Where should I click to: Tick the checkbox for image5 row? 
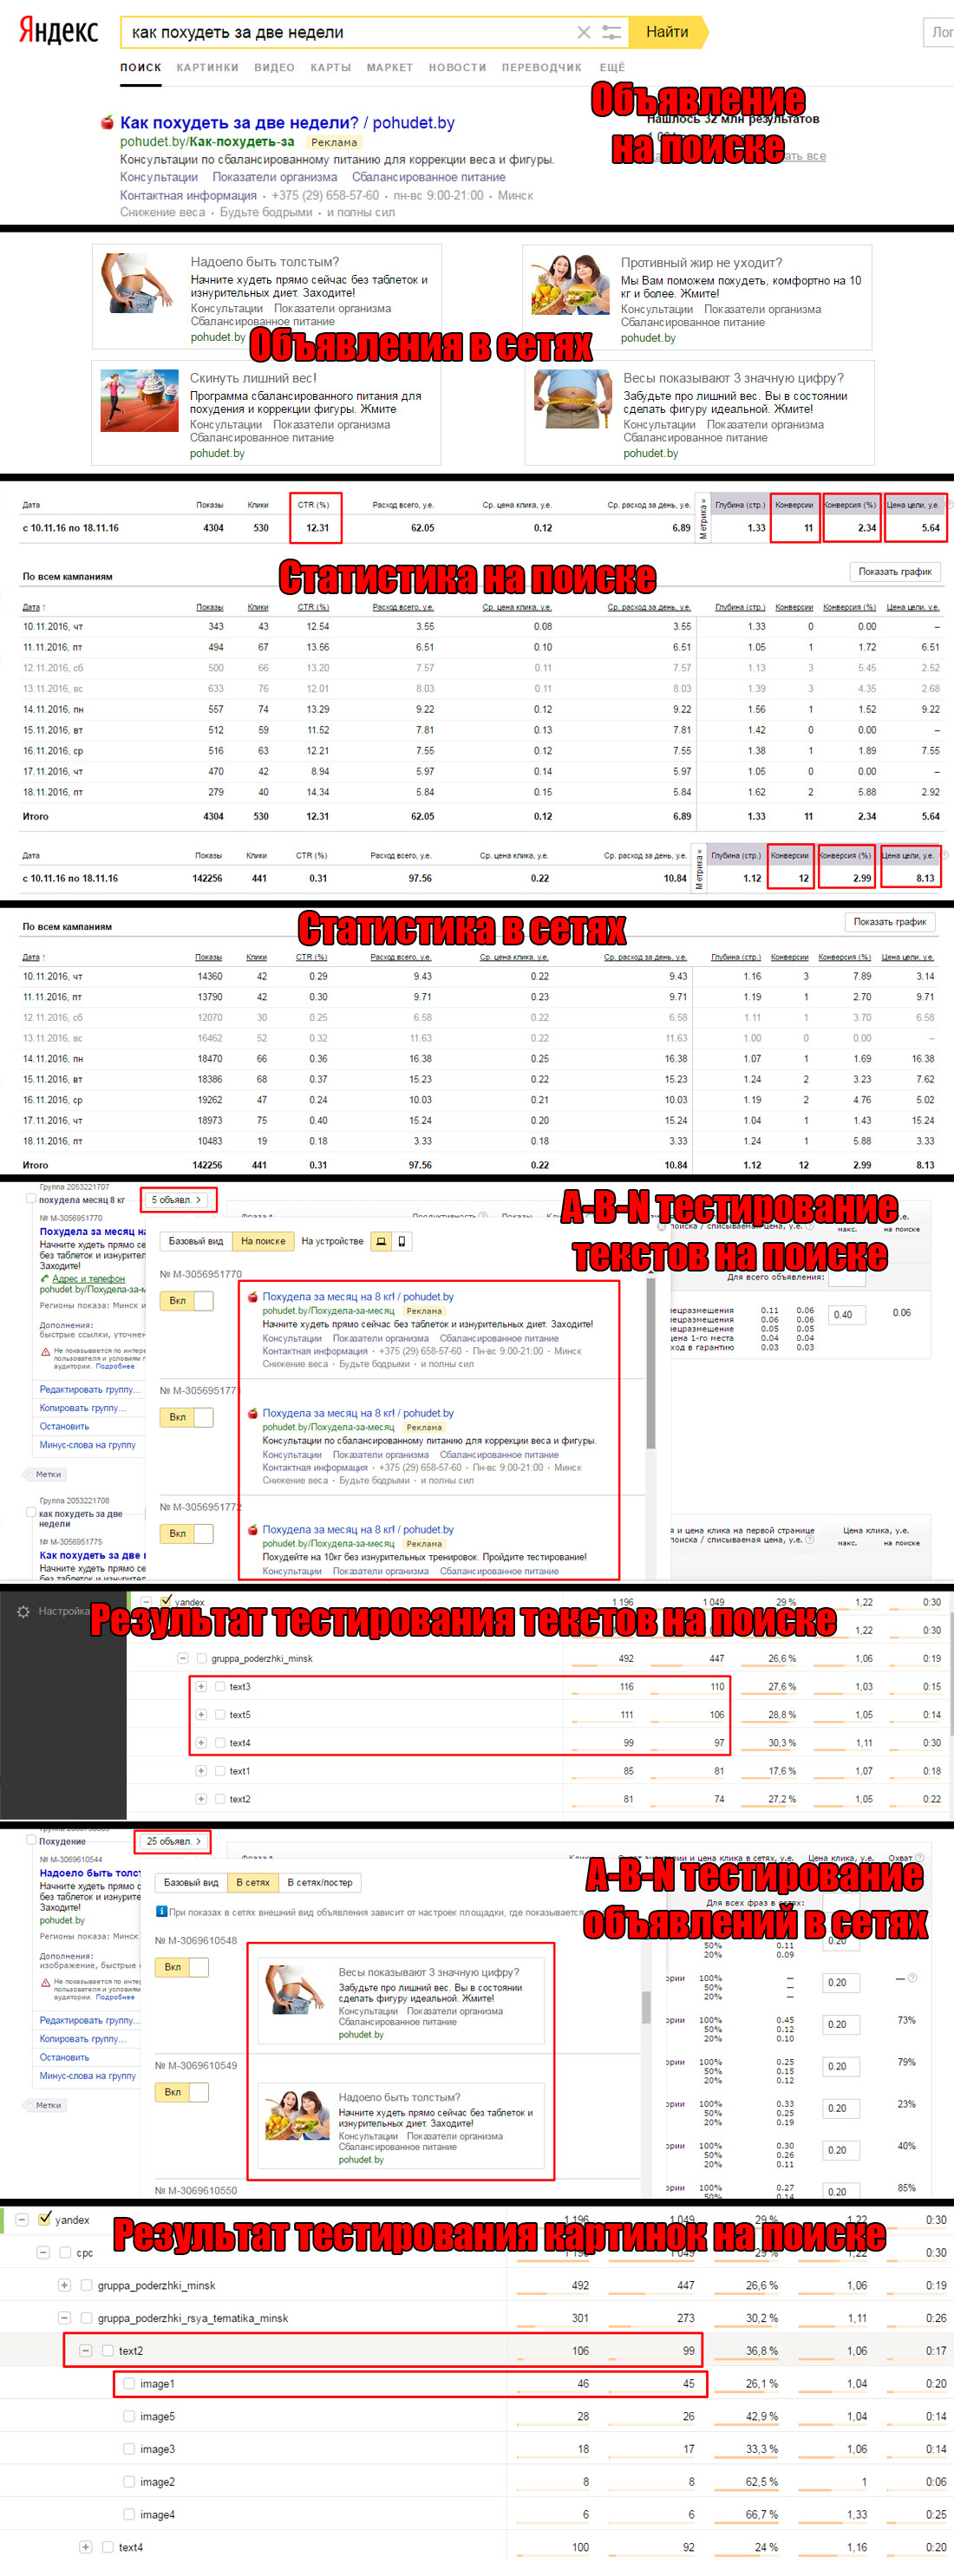click(x=129, y=2415)
